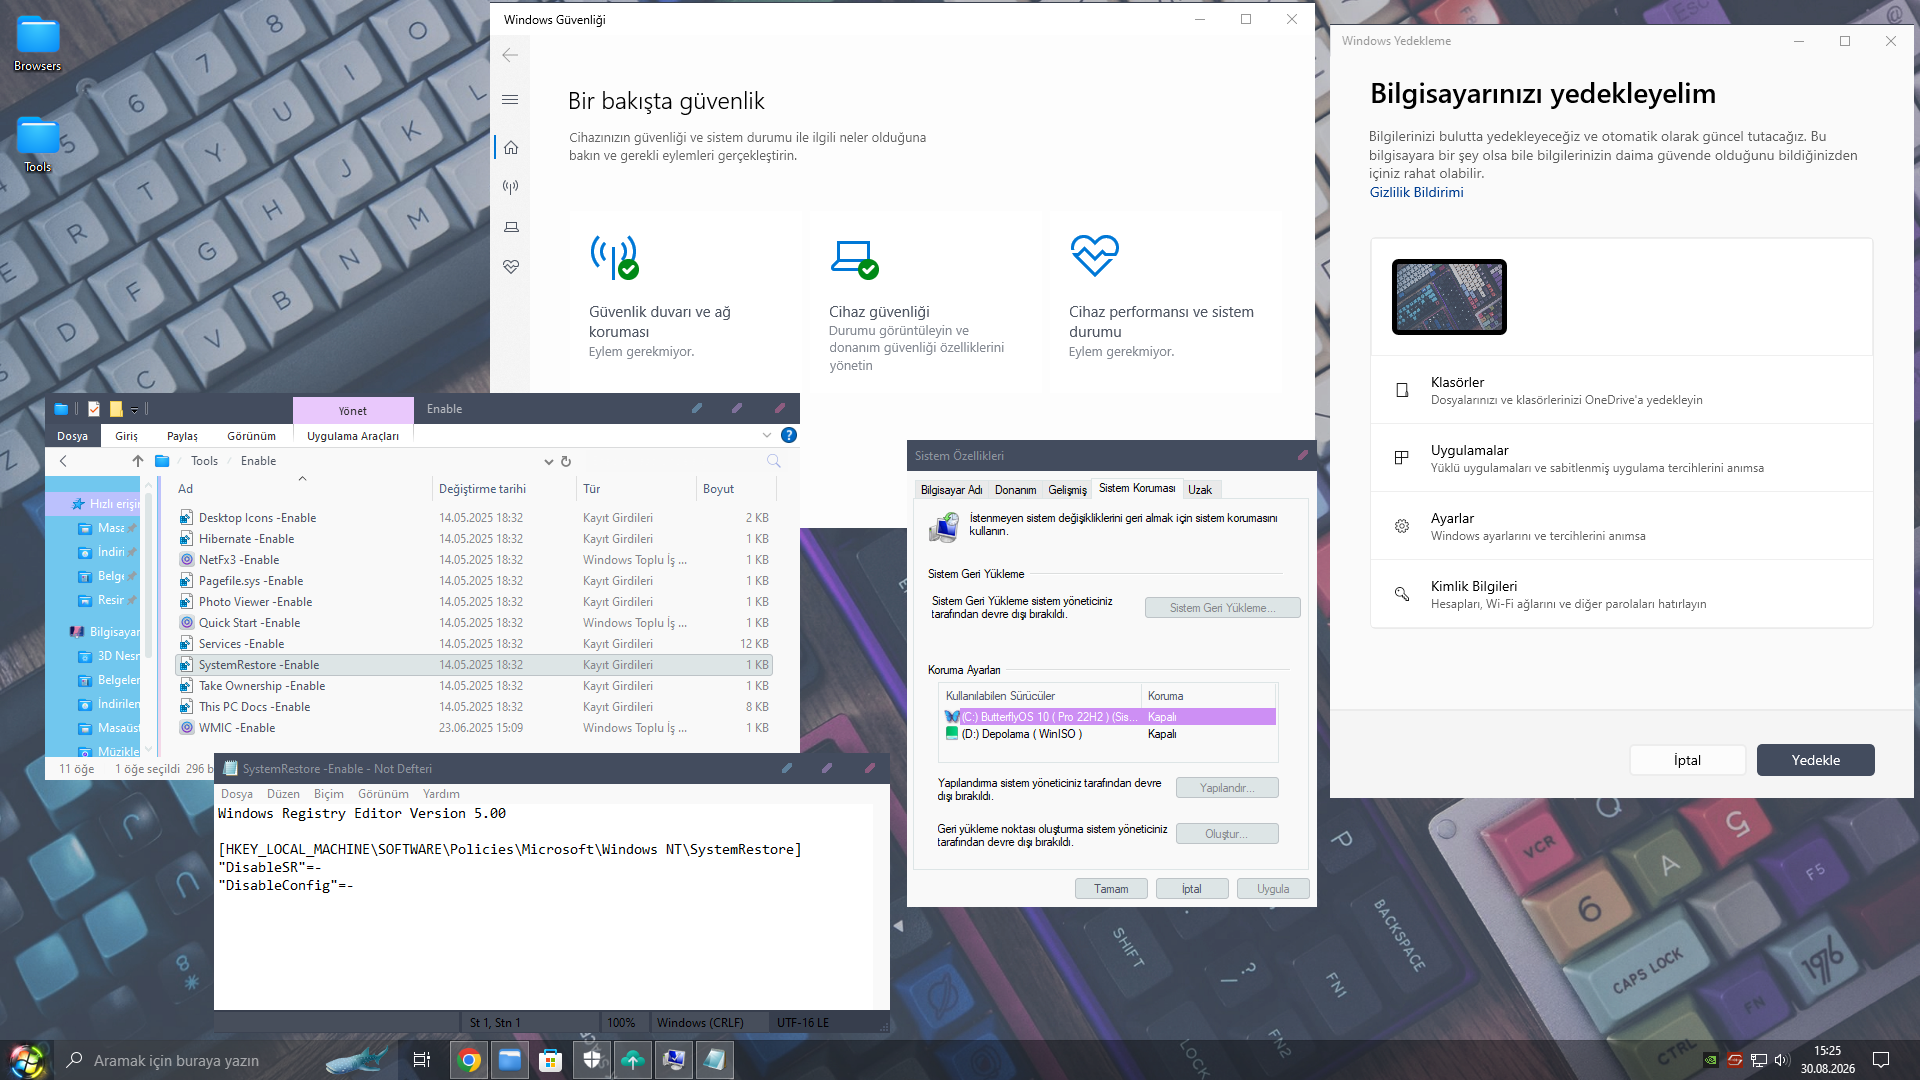Switch to the Donanım tab in Sistem Özellikleri
Image resolution: width=1920 pixels, height=1080 pixels.
[1015, 490]
